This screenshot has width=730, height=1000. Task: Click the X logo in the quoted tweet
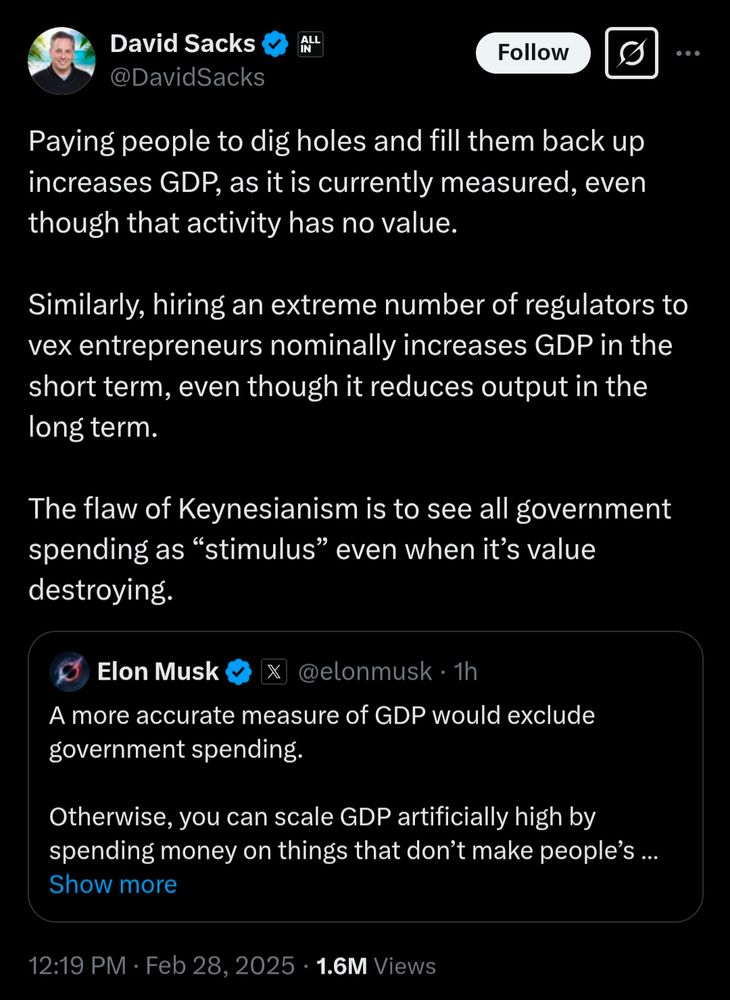[274, 672]
